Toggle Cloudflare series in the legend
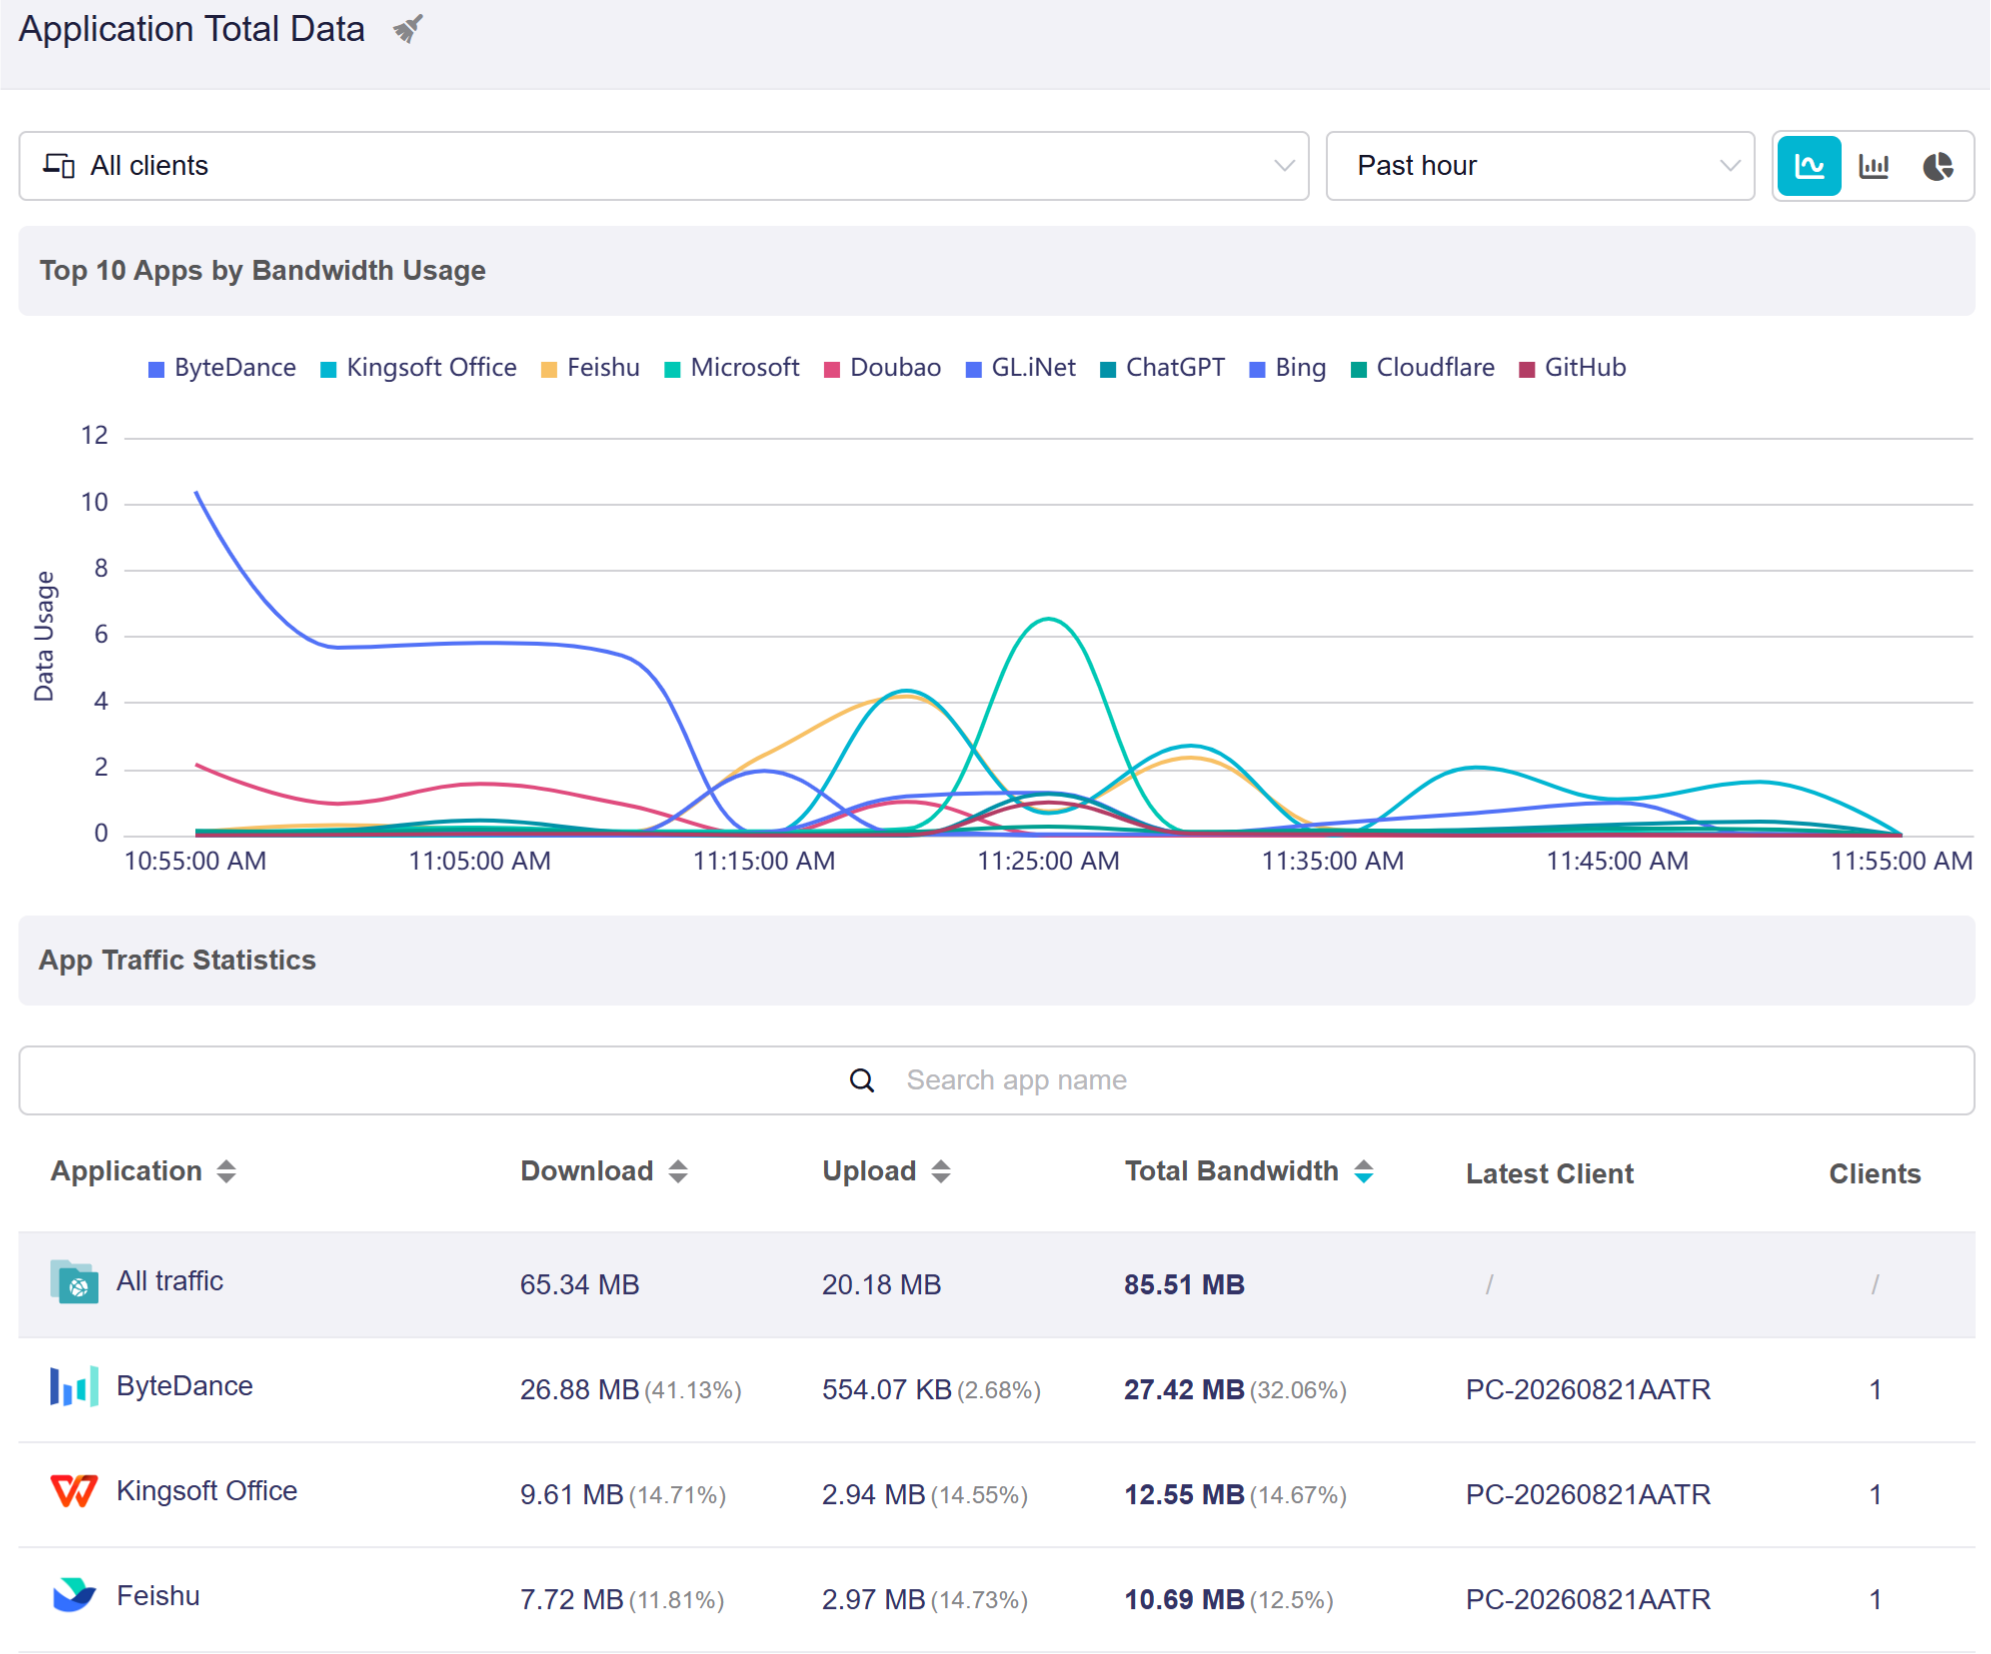 [x=1423, y=368]
